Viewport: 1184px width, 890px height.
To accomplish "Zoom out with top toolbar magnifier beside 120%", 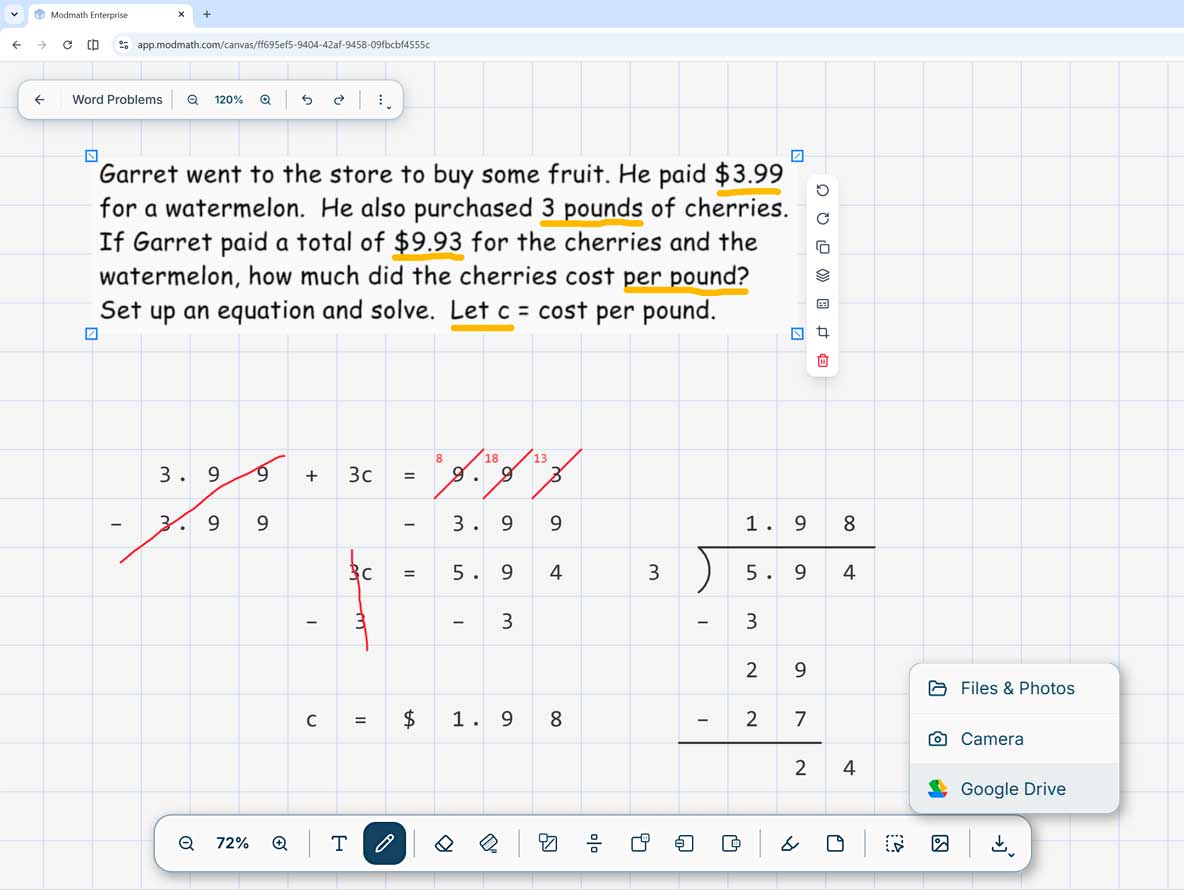I will pyautogui.click(x=193, y=100).
